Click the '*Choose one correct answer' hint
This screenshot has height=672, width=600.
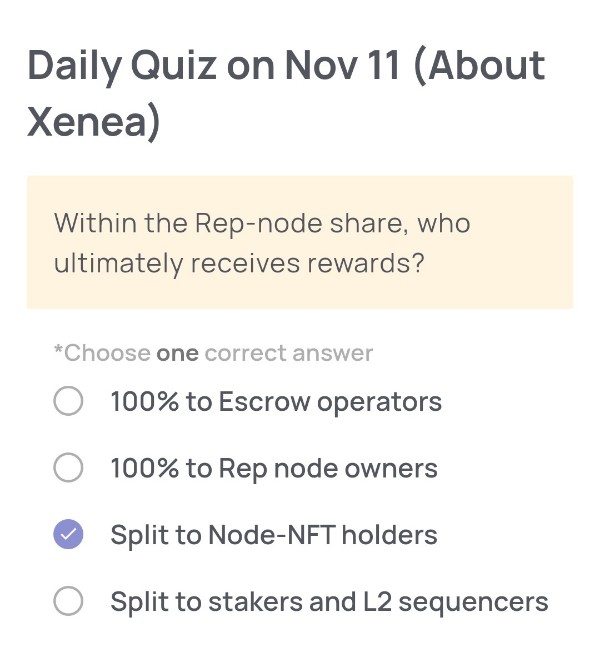click(x=213, y=353)
